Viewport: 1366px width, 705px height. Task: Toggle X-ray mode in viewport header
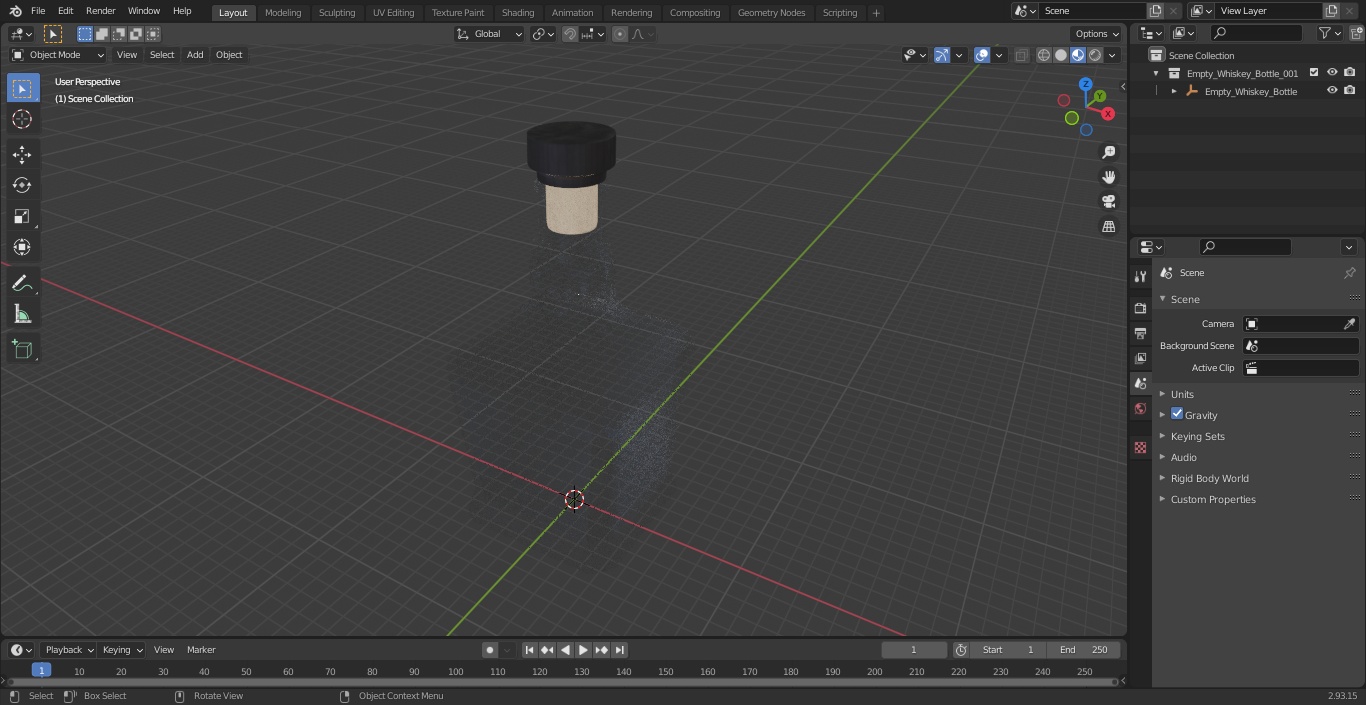tap(1021, 55)
